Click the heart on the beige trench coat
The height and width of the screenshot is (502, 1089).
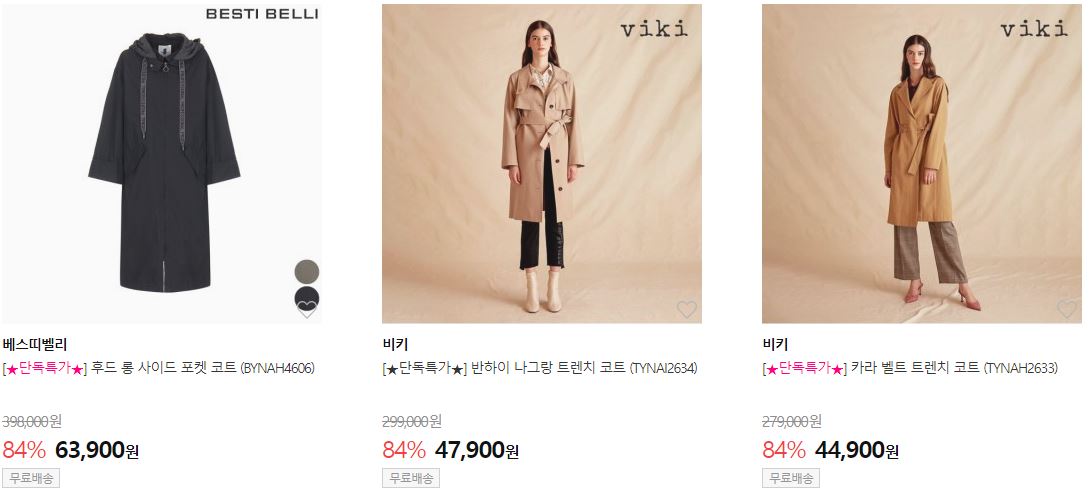point(686,310)
